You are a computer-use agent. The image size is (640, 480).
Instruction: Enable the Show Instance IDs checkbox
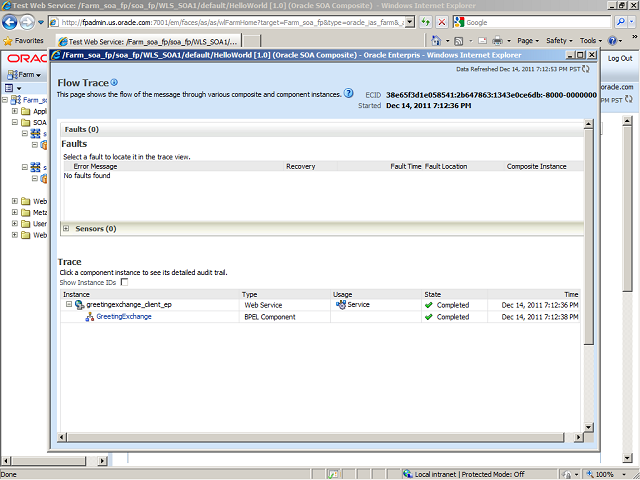click(124, 283)
